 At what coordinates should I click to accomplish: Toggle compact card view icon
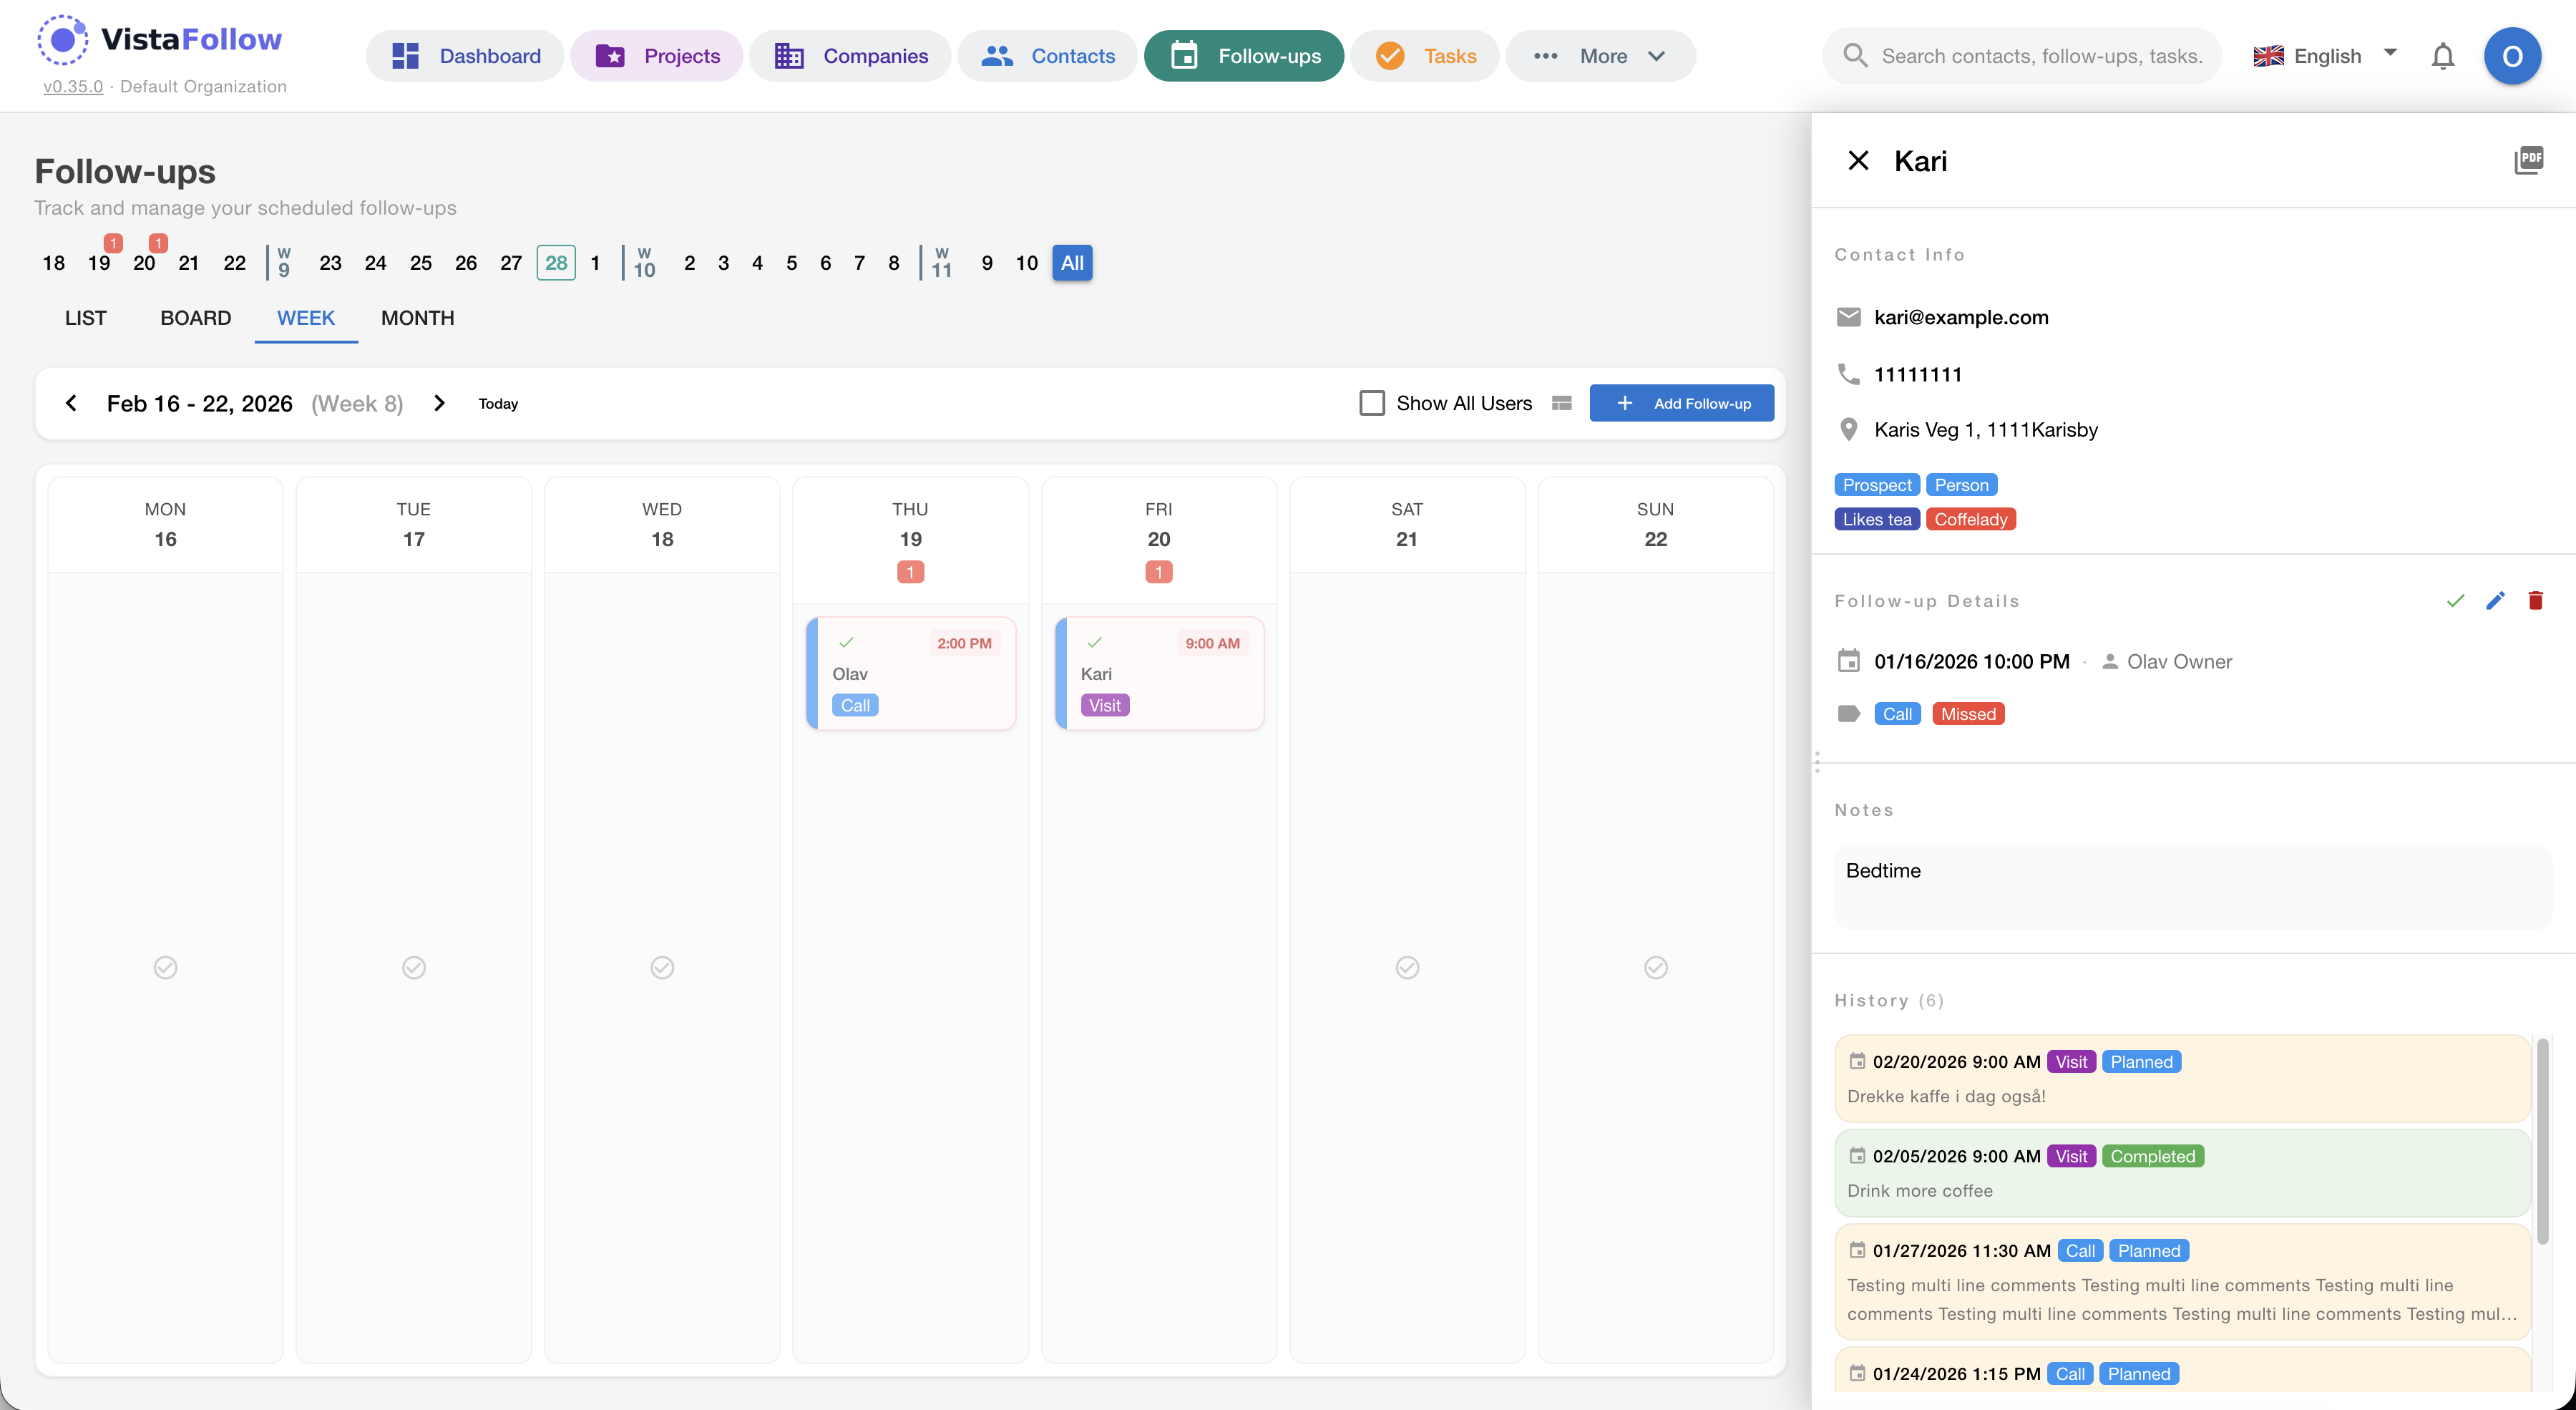coord(1561,403)
